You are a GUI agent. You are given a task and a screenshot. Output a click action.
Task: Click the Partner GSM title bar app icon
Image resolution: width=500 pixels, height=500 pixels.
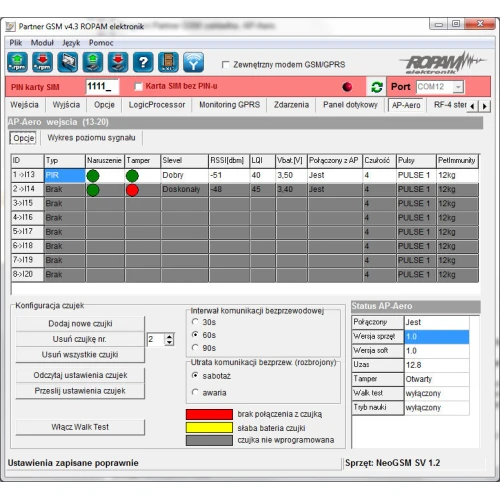[11, 27]
